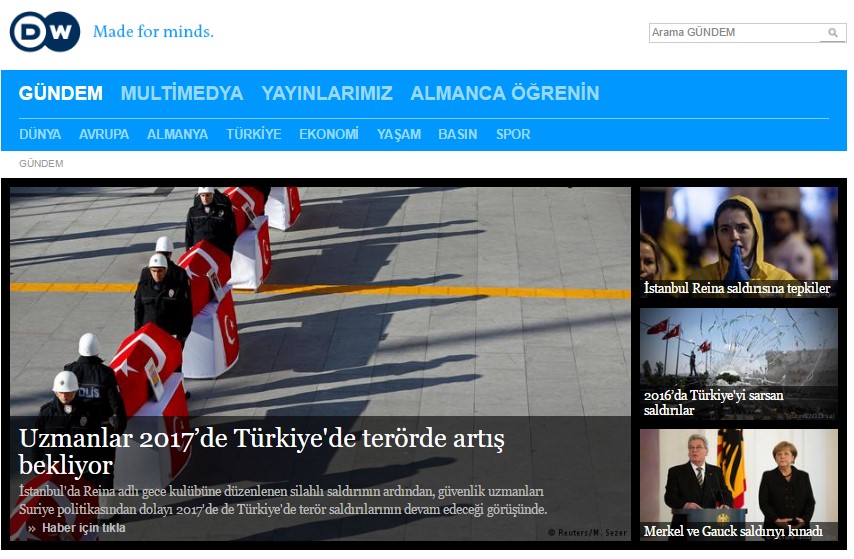Select the TÜRKİYE subcategory
854x559 pixels.
254,134
